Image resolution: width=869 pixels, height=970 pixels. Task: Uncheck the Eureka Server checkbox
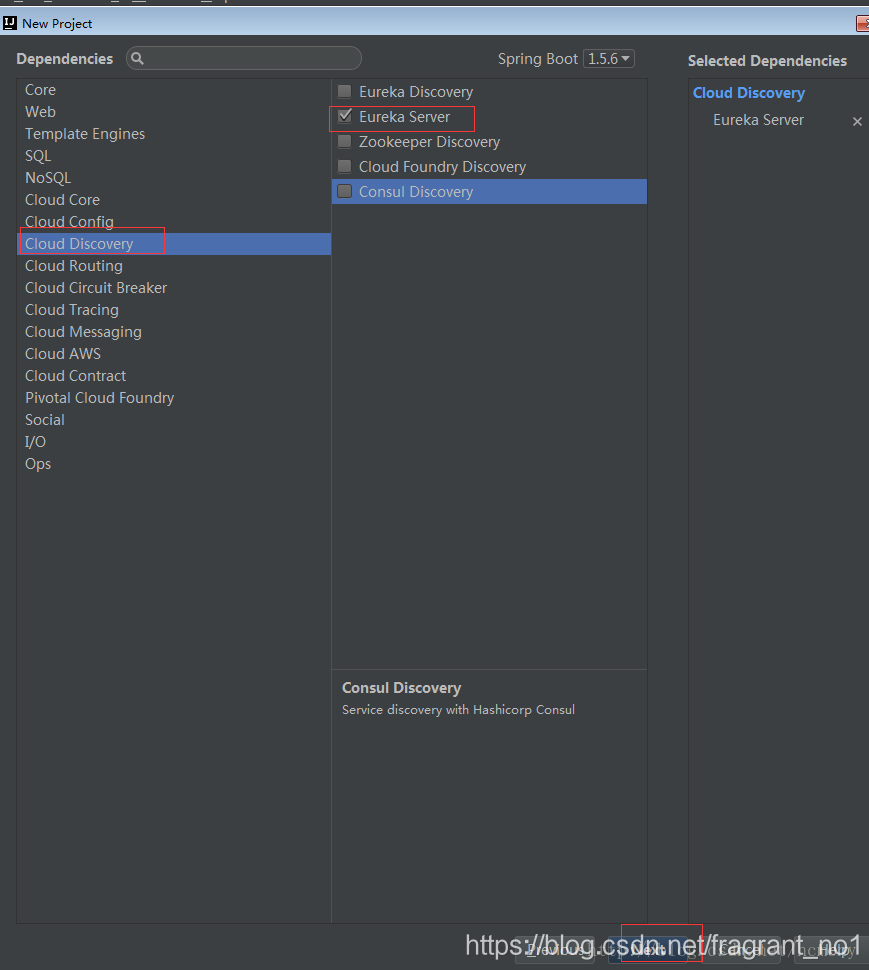click(x=345, y=116)
